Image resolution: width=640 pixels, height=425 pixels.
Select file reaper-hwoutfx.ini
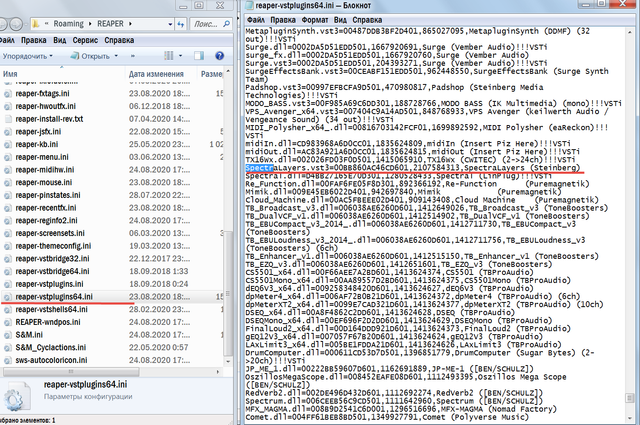click(45, 106)
